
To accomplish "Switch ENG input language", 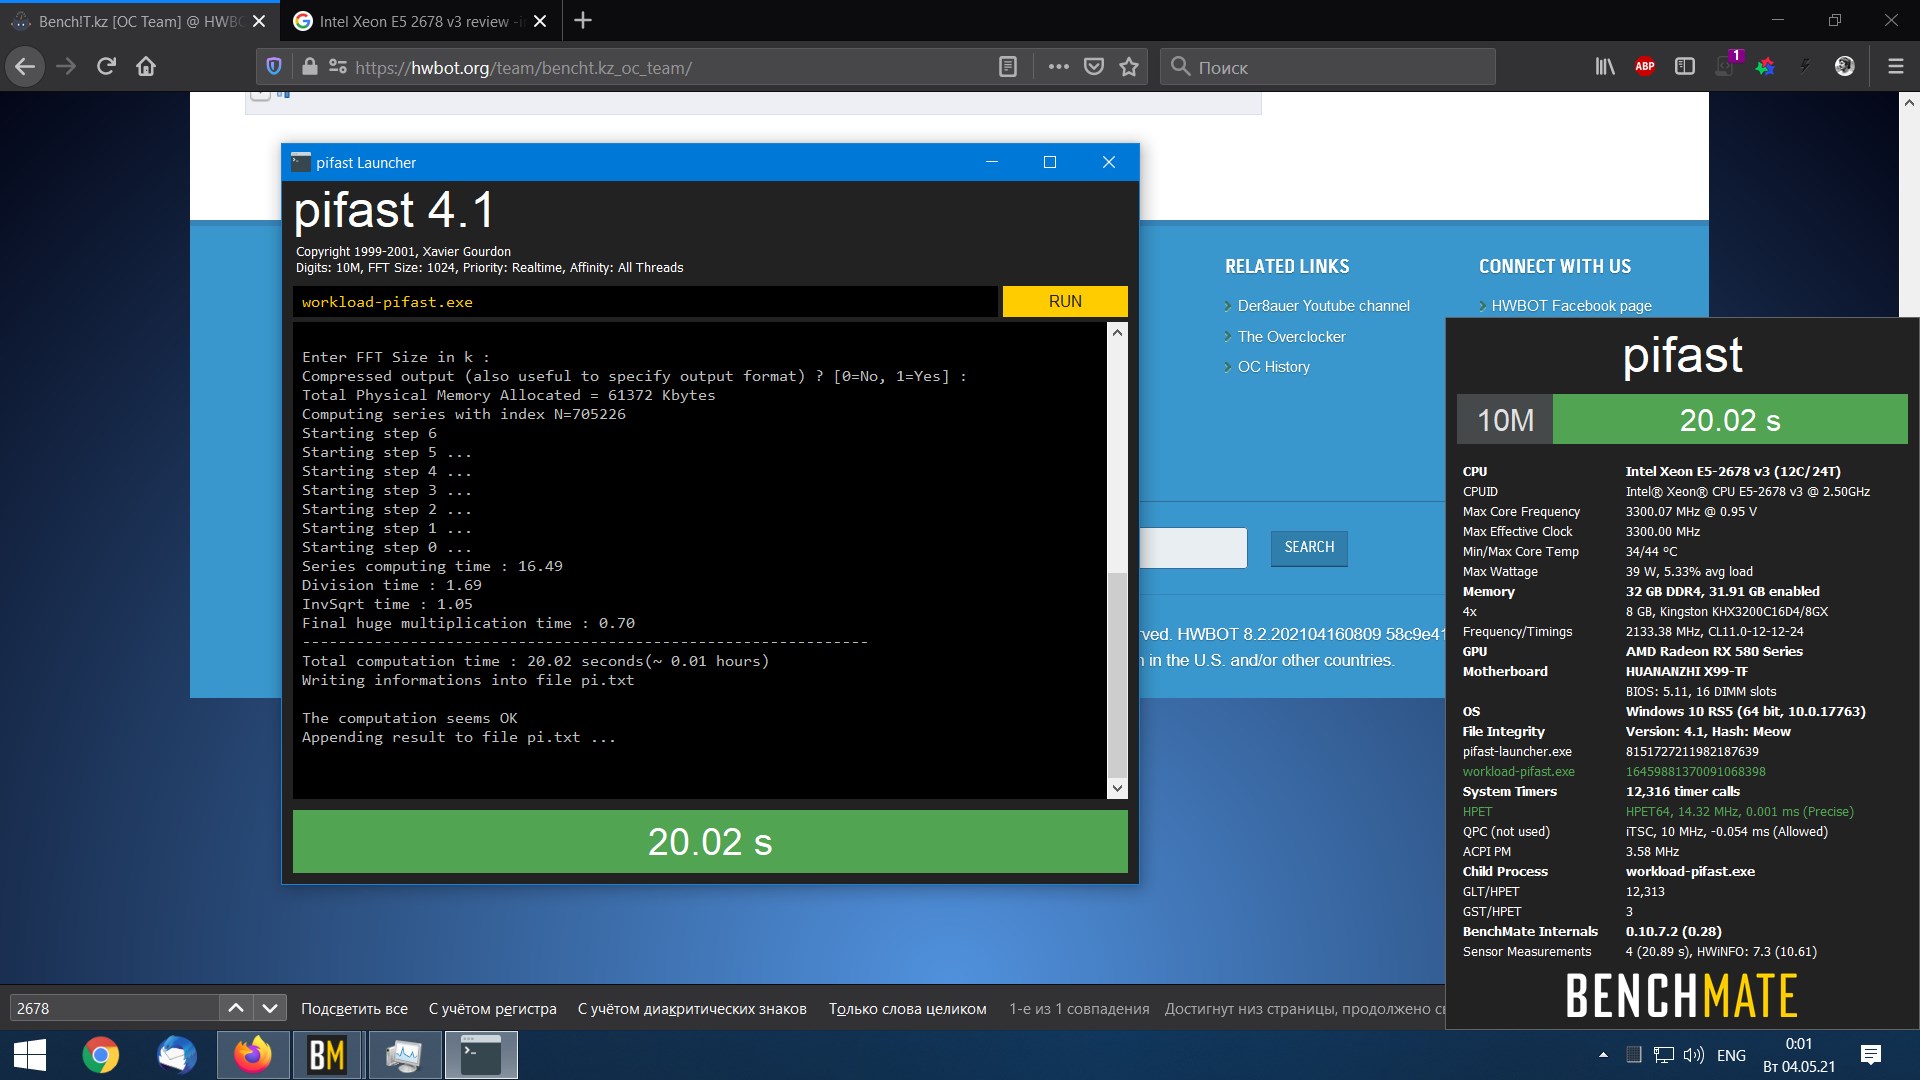I will click(1731, 1055).
